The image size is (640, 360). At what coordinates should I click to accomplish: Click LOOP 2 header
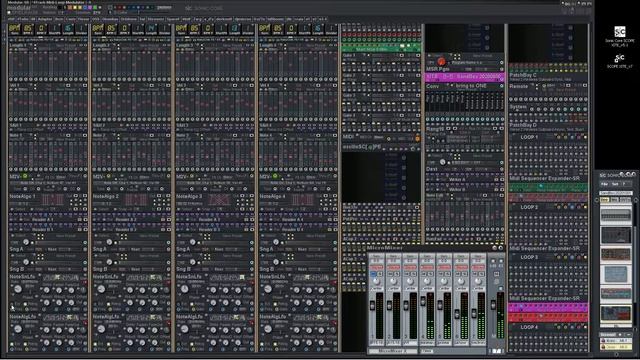tap(529, 207)
